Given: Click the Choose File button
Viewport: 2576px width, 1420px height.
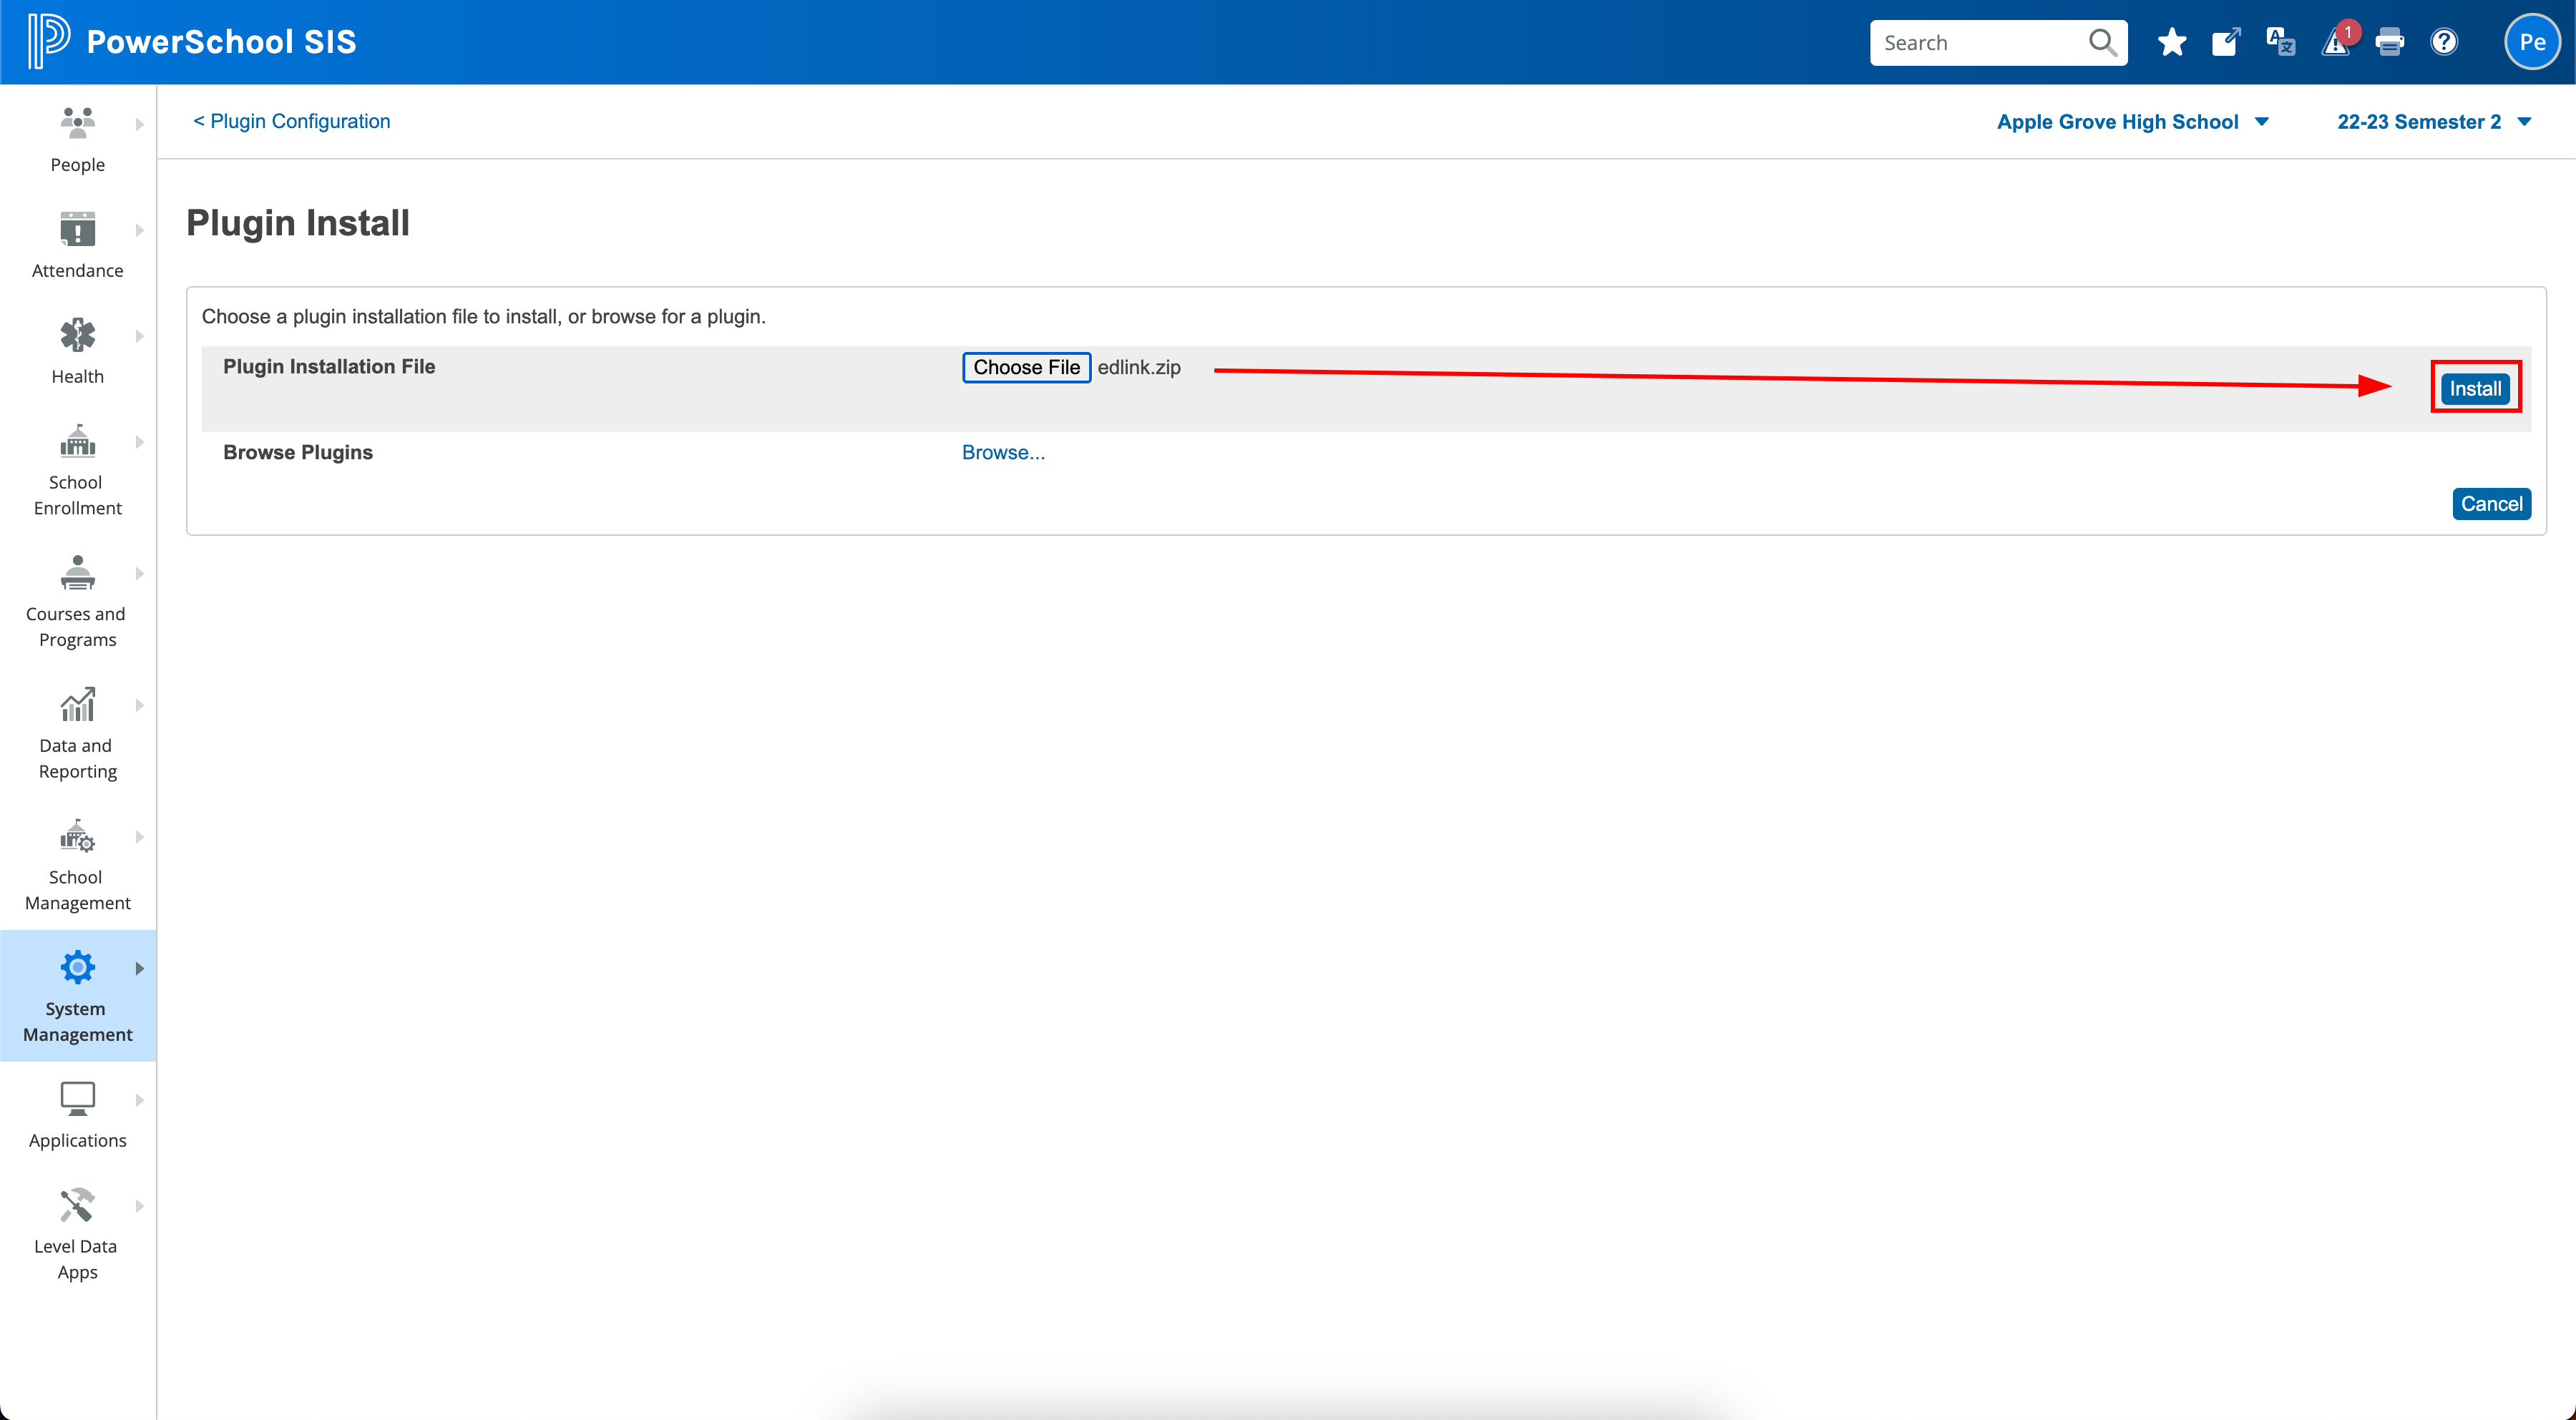Looking at the screenshot, I should [1026, 367].
